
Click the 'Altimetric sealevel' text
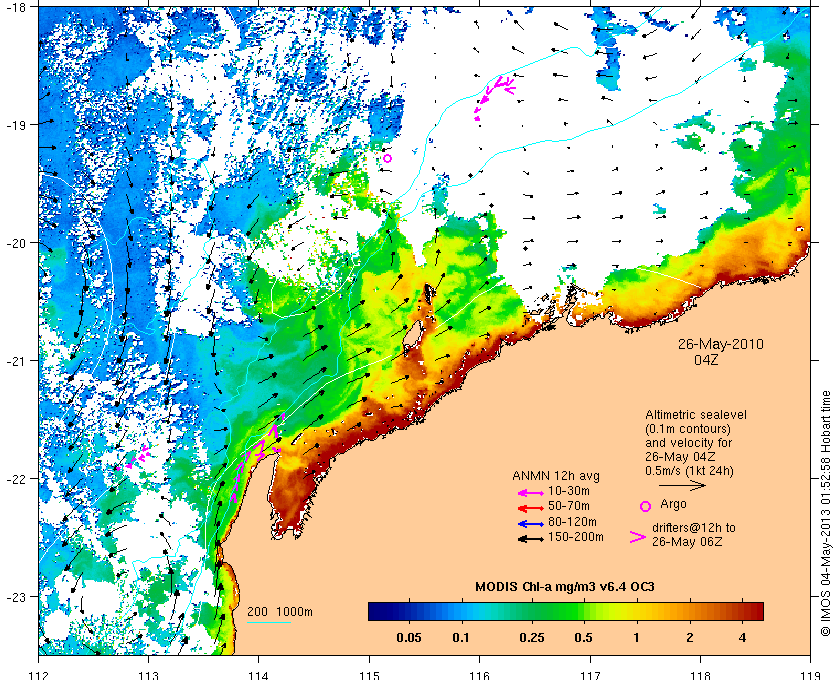695,415
